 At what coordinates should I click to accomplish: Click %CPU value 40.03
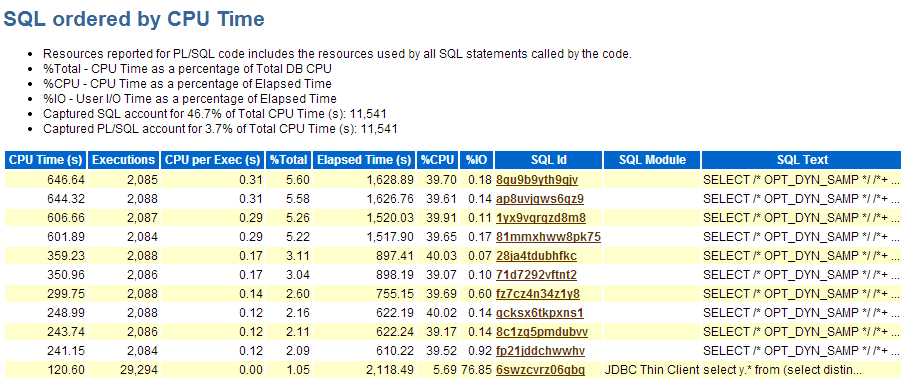[442, 256]
